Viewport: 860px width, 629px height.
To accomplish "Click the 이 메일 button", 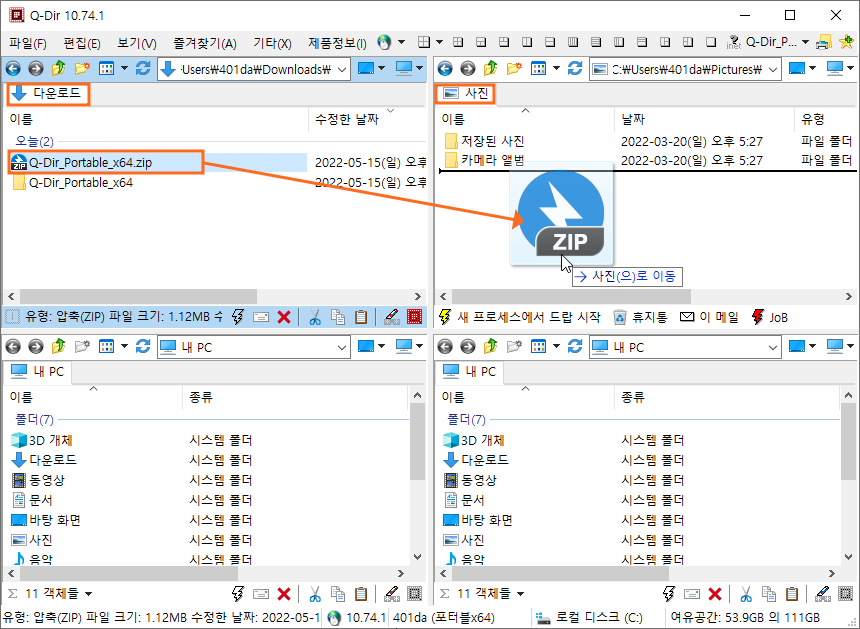I will 709,317.
